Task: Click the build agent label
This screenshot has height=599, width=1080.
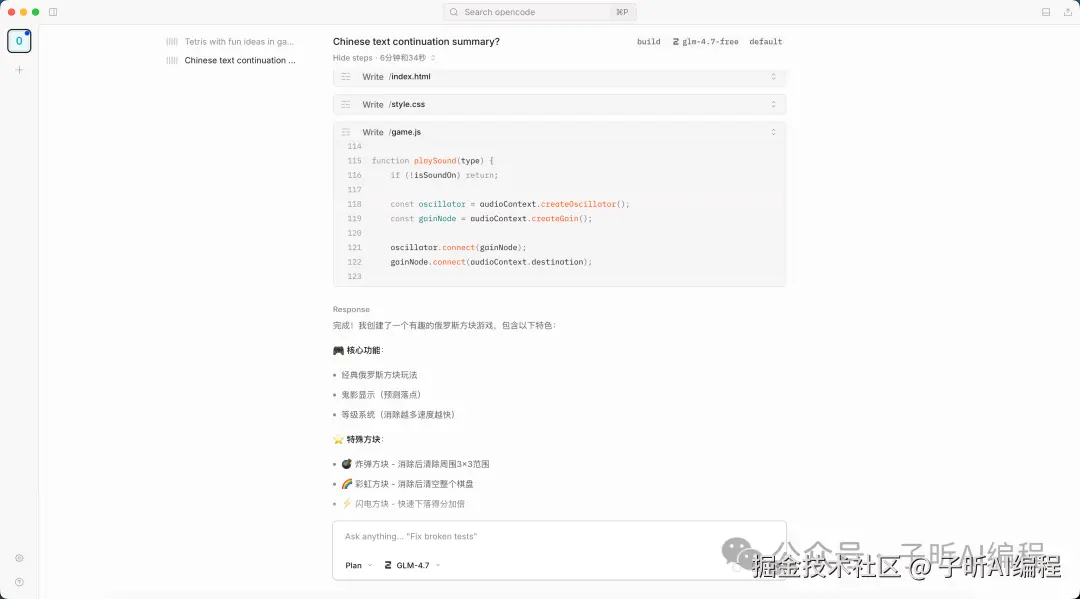Action: (648, 42)
